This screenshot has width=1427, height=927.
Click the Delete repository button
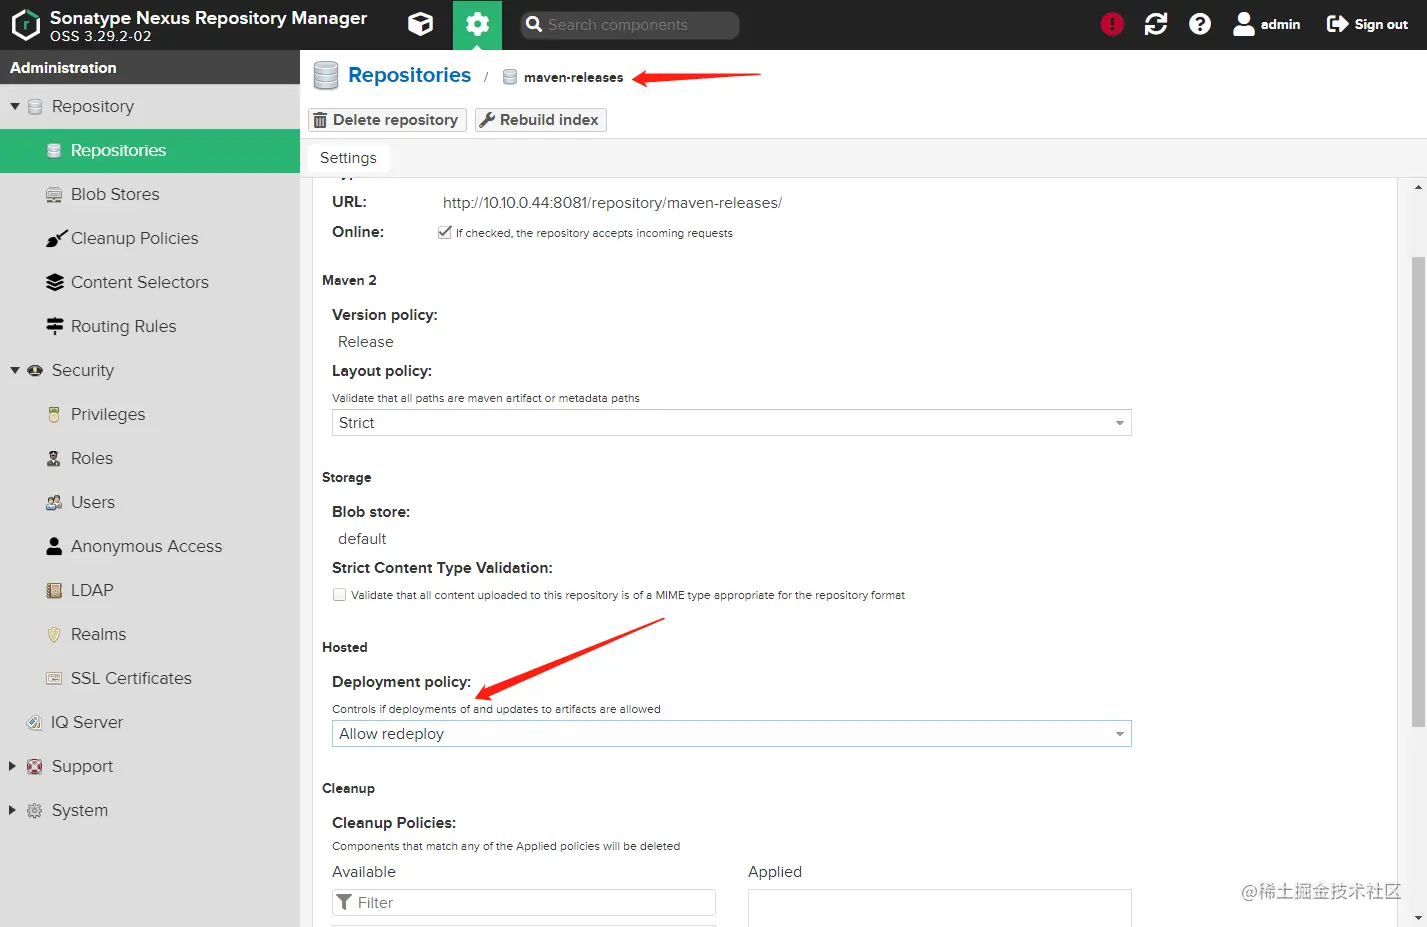pos(387,120)
